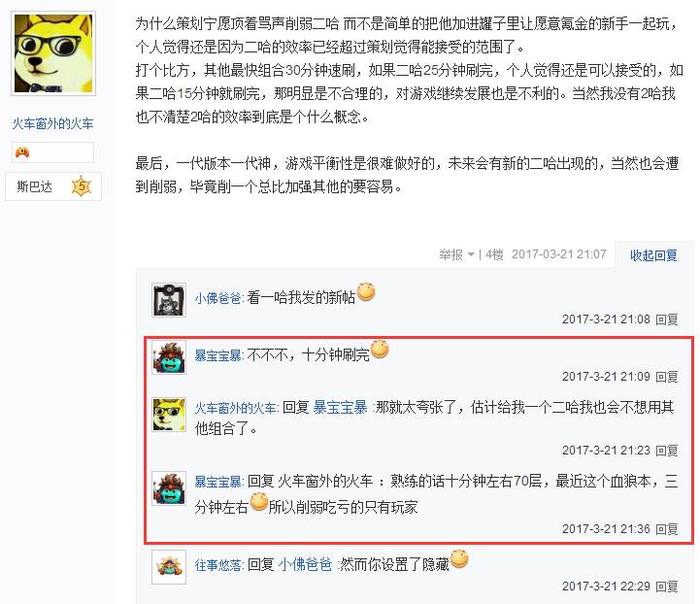Click the 斯巴达 level 5 star badge

tap(81, 186)
